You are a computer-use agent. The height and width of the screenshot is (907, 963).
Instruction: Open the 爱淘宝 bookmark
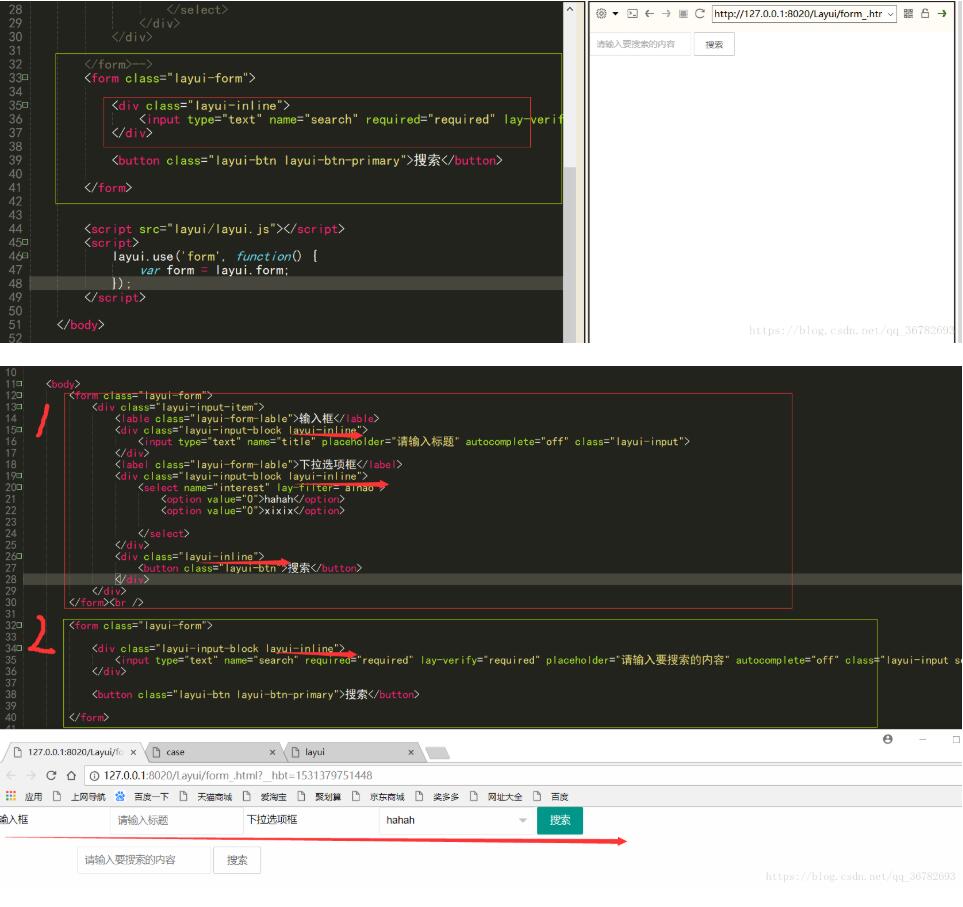265,796
